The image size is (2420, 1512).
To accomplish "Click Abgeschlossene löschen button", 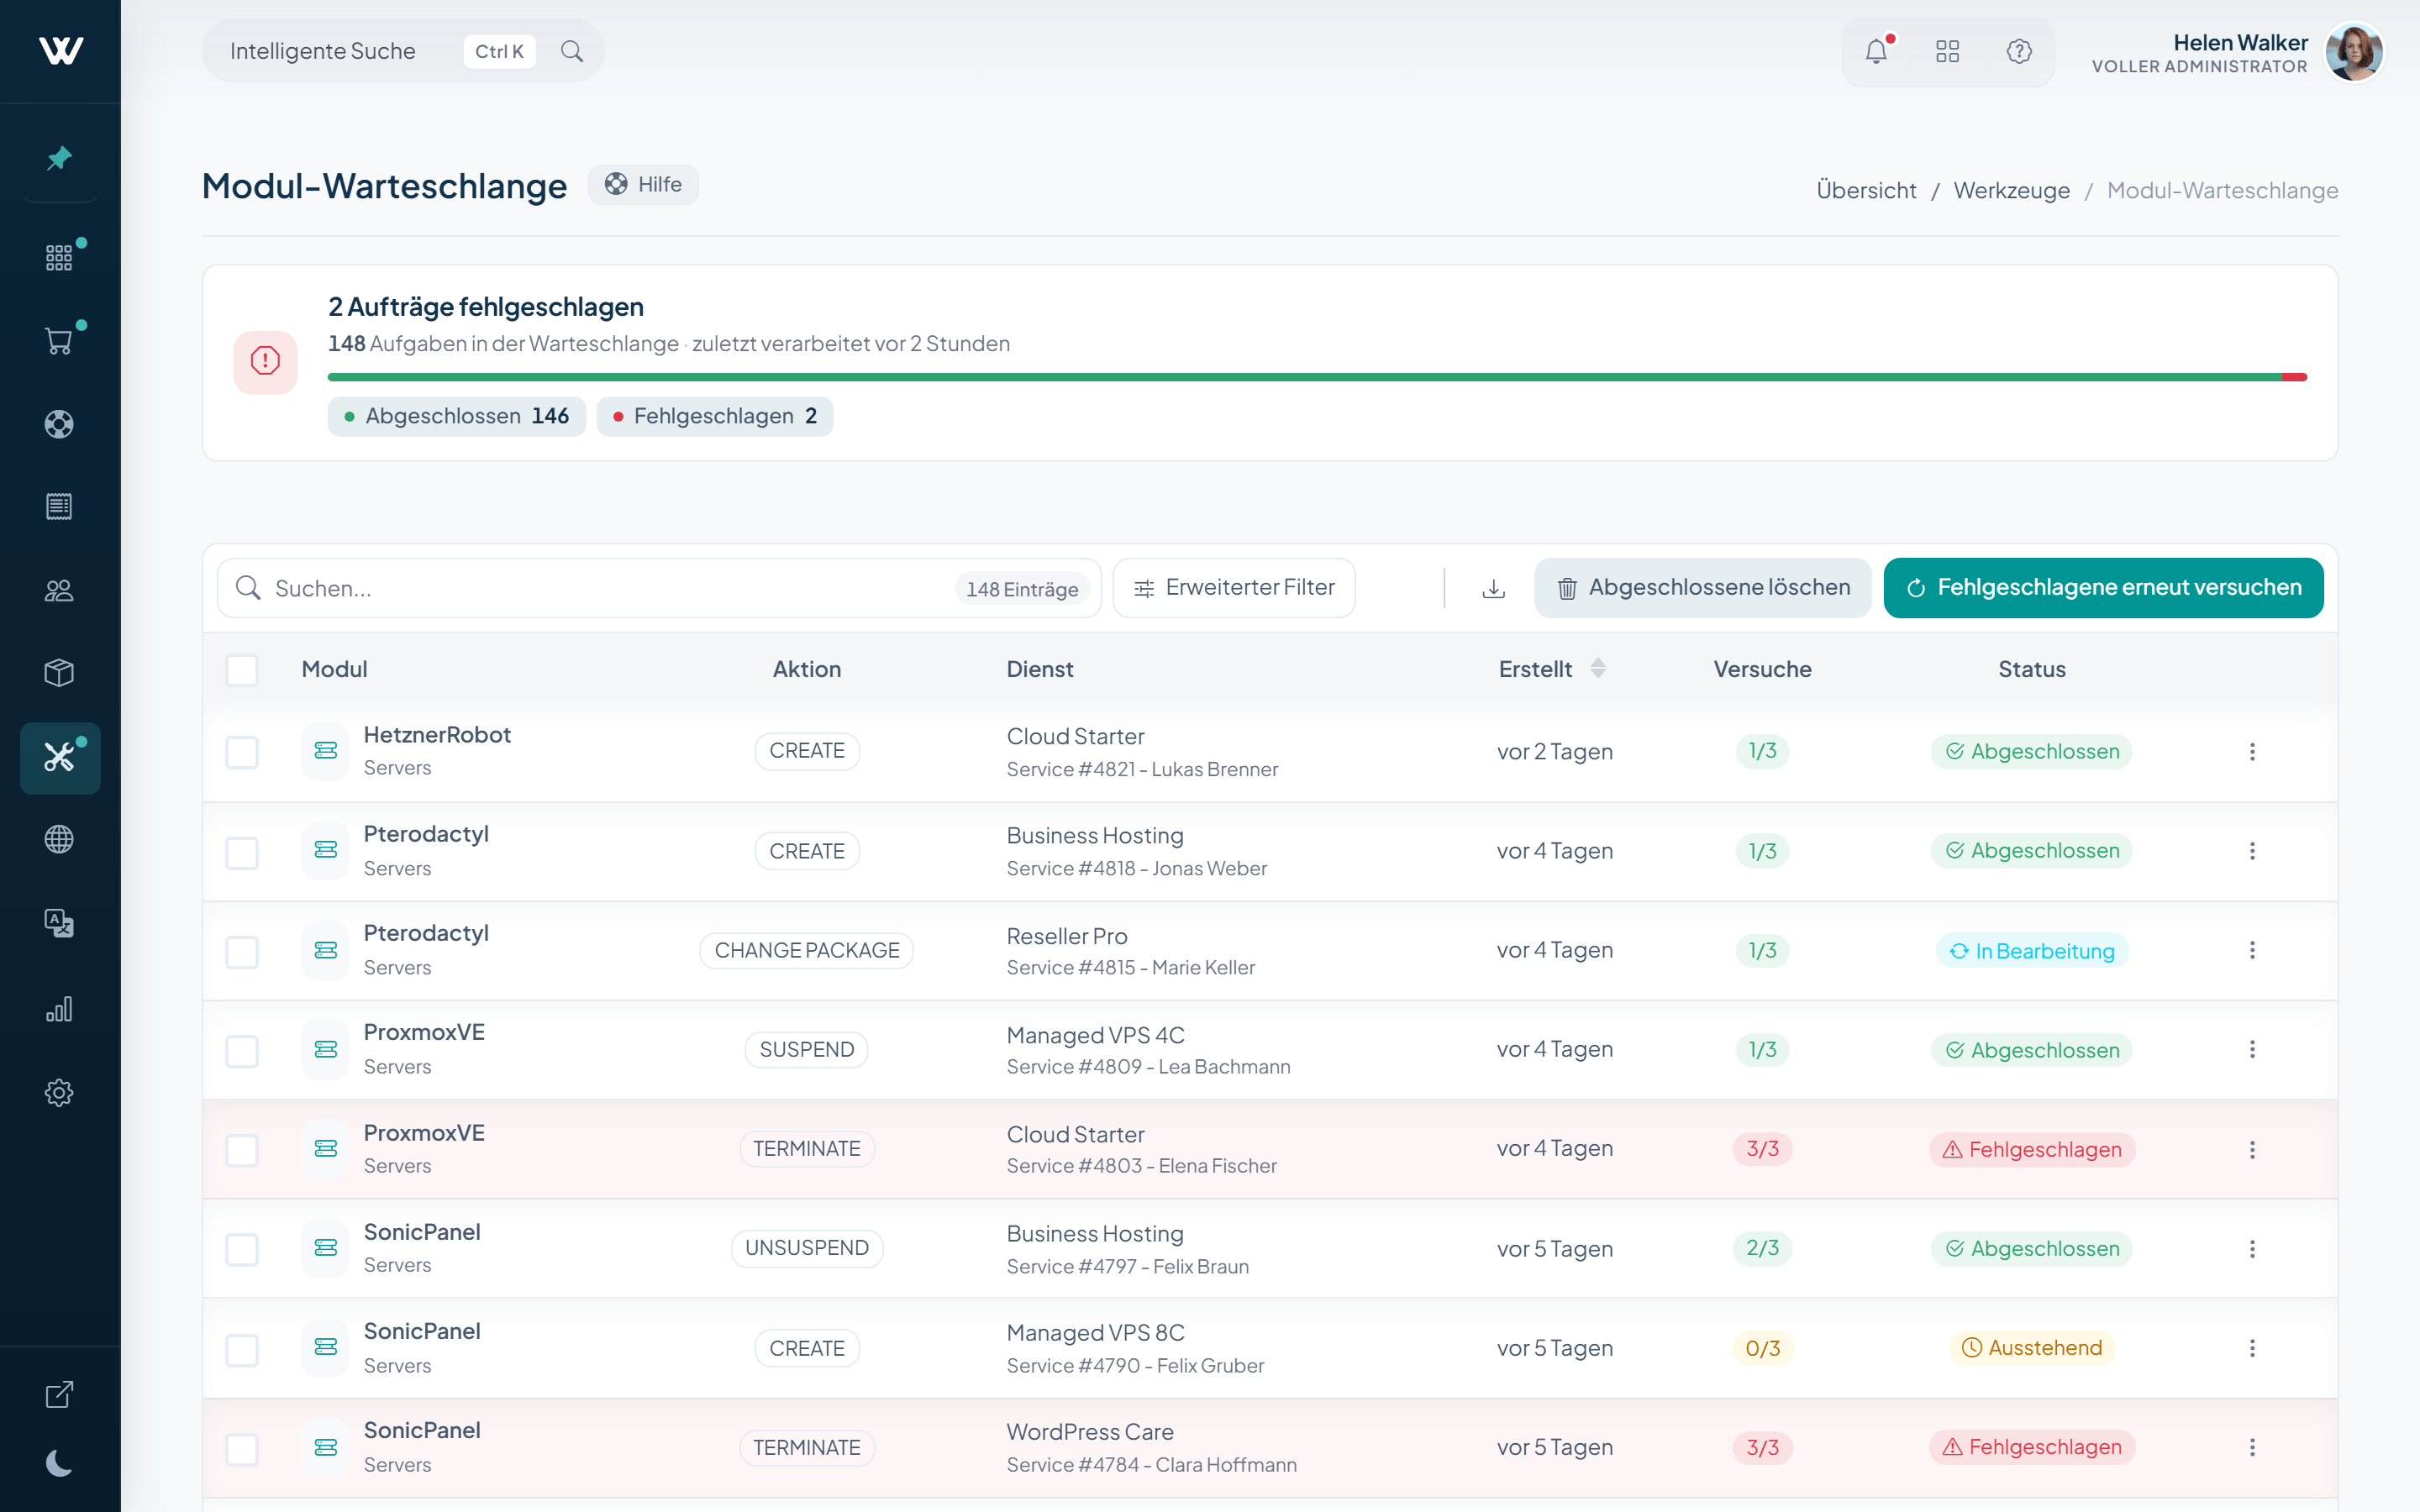I will (x=1703, y=588).
